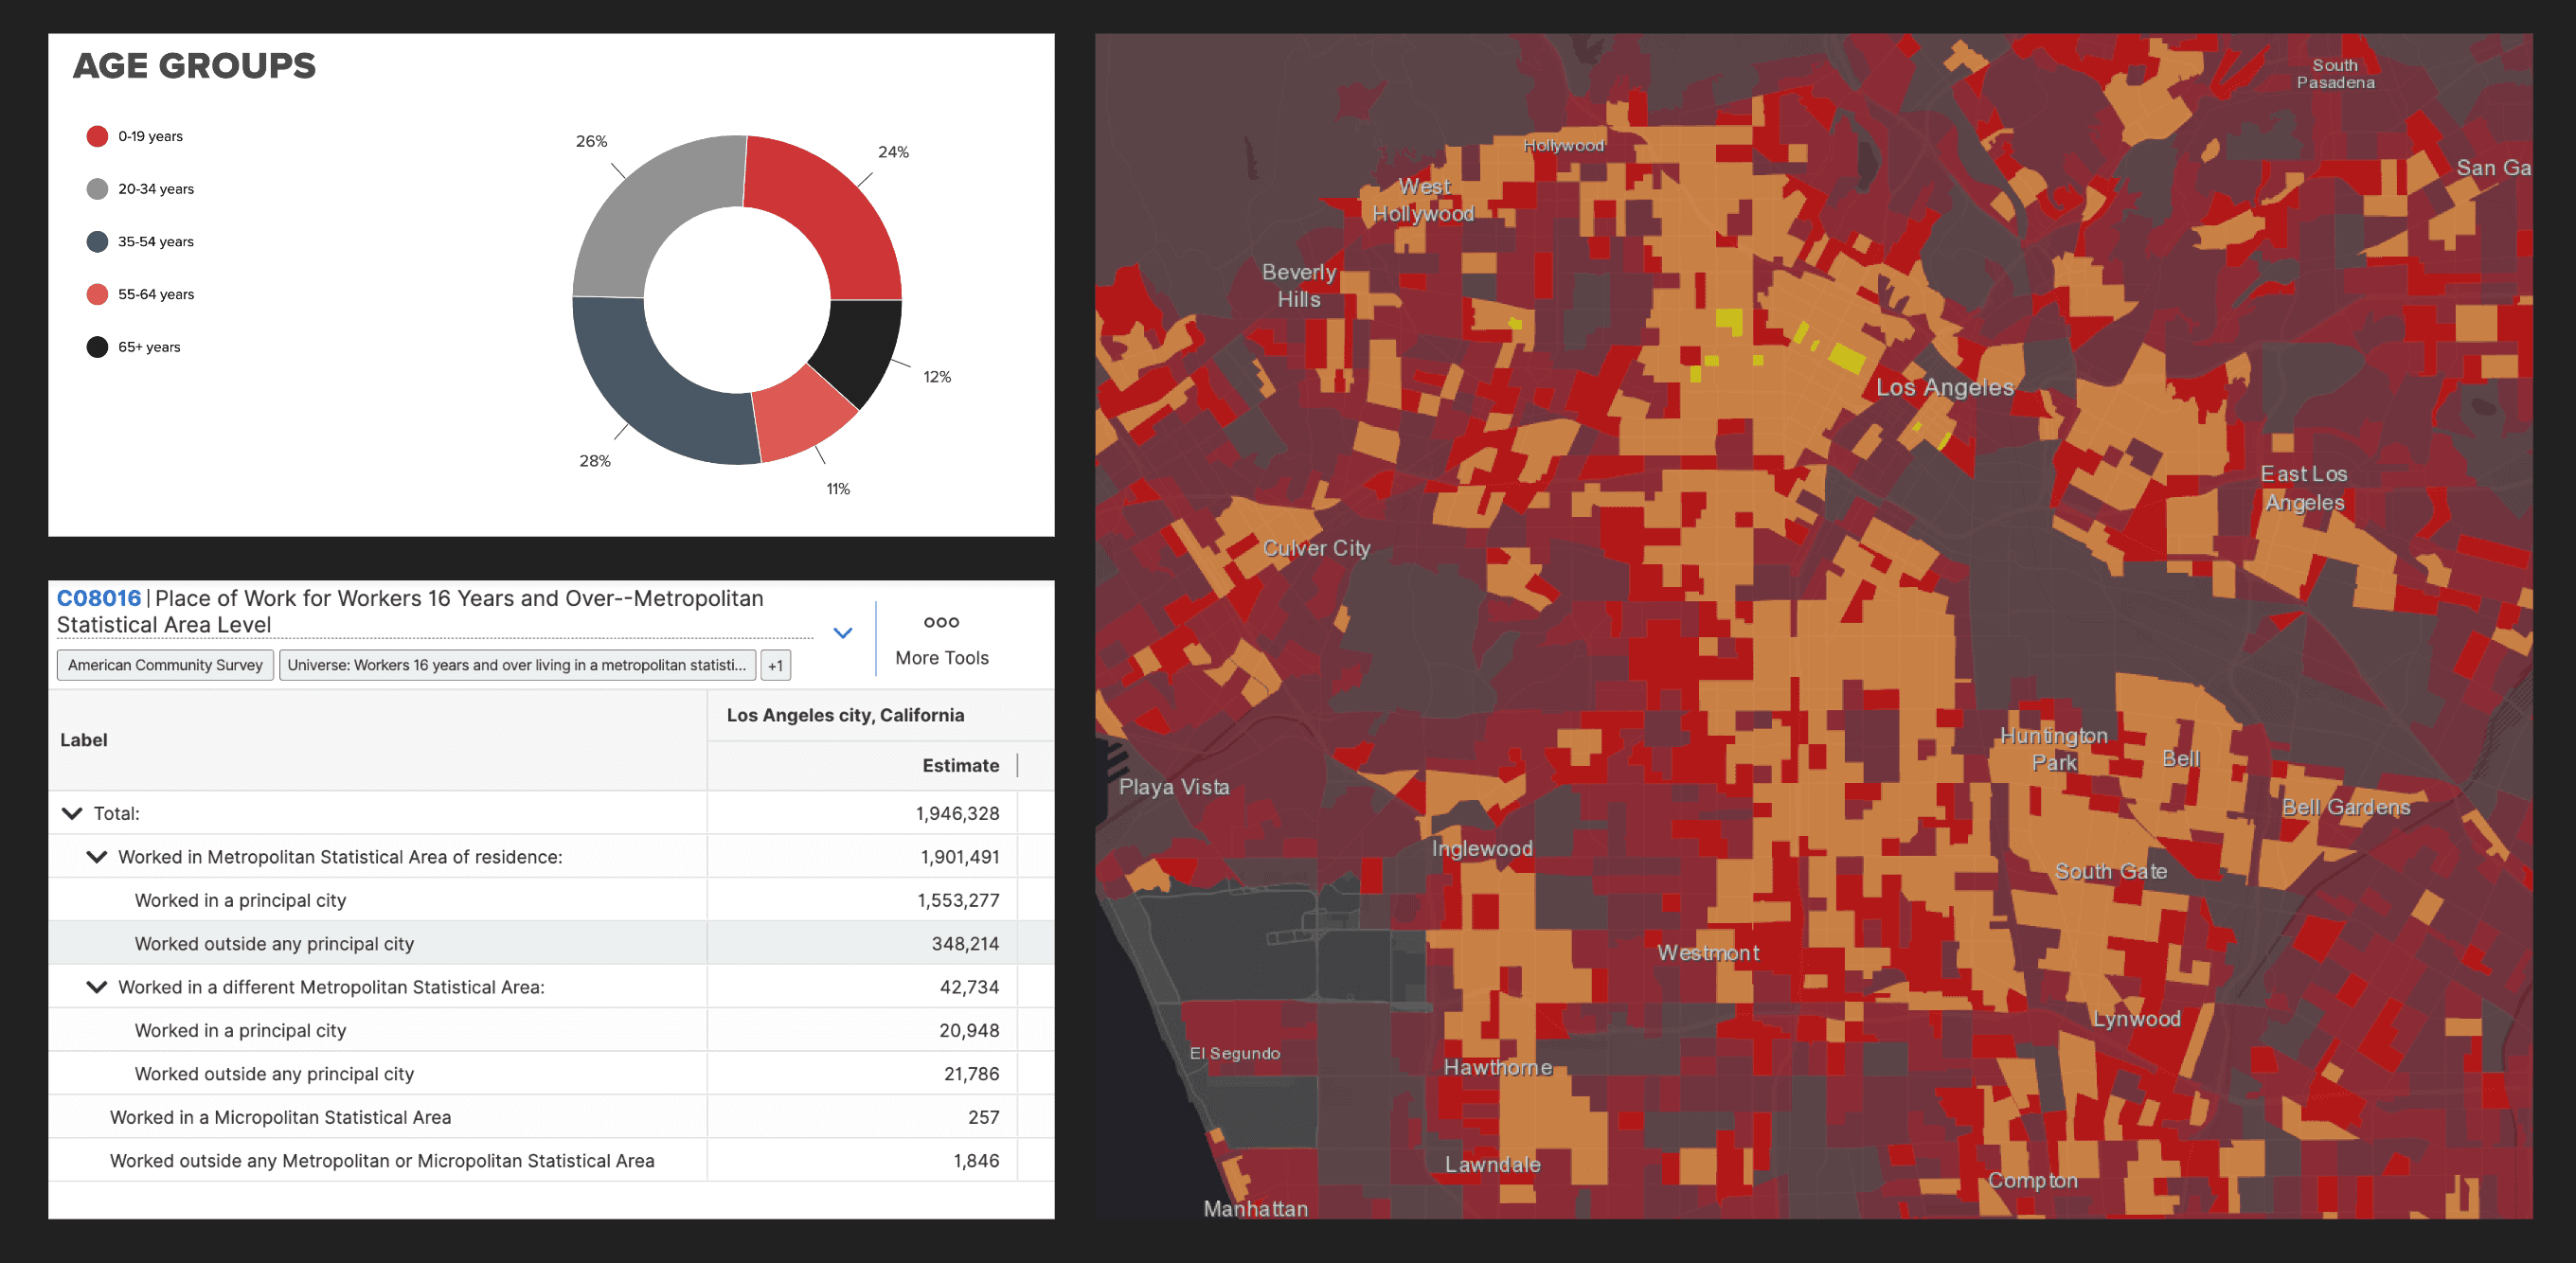Click the Los Angeles label on map

1944,388
